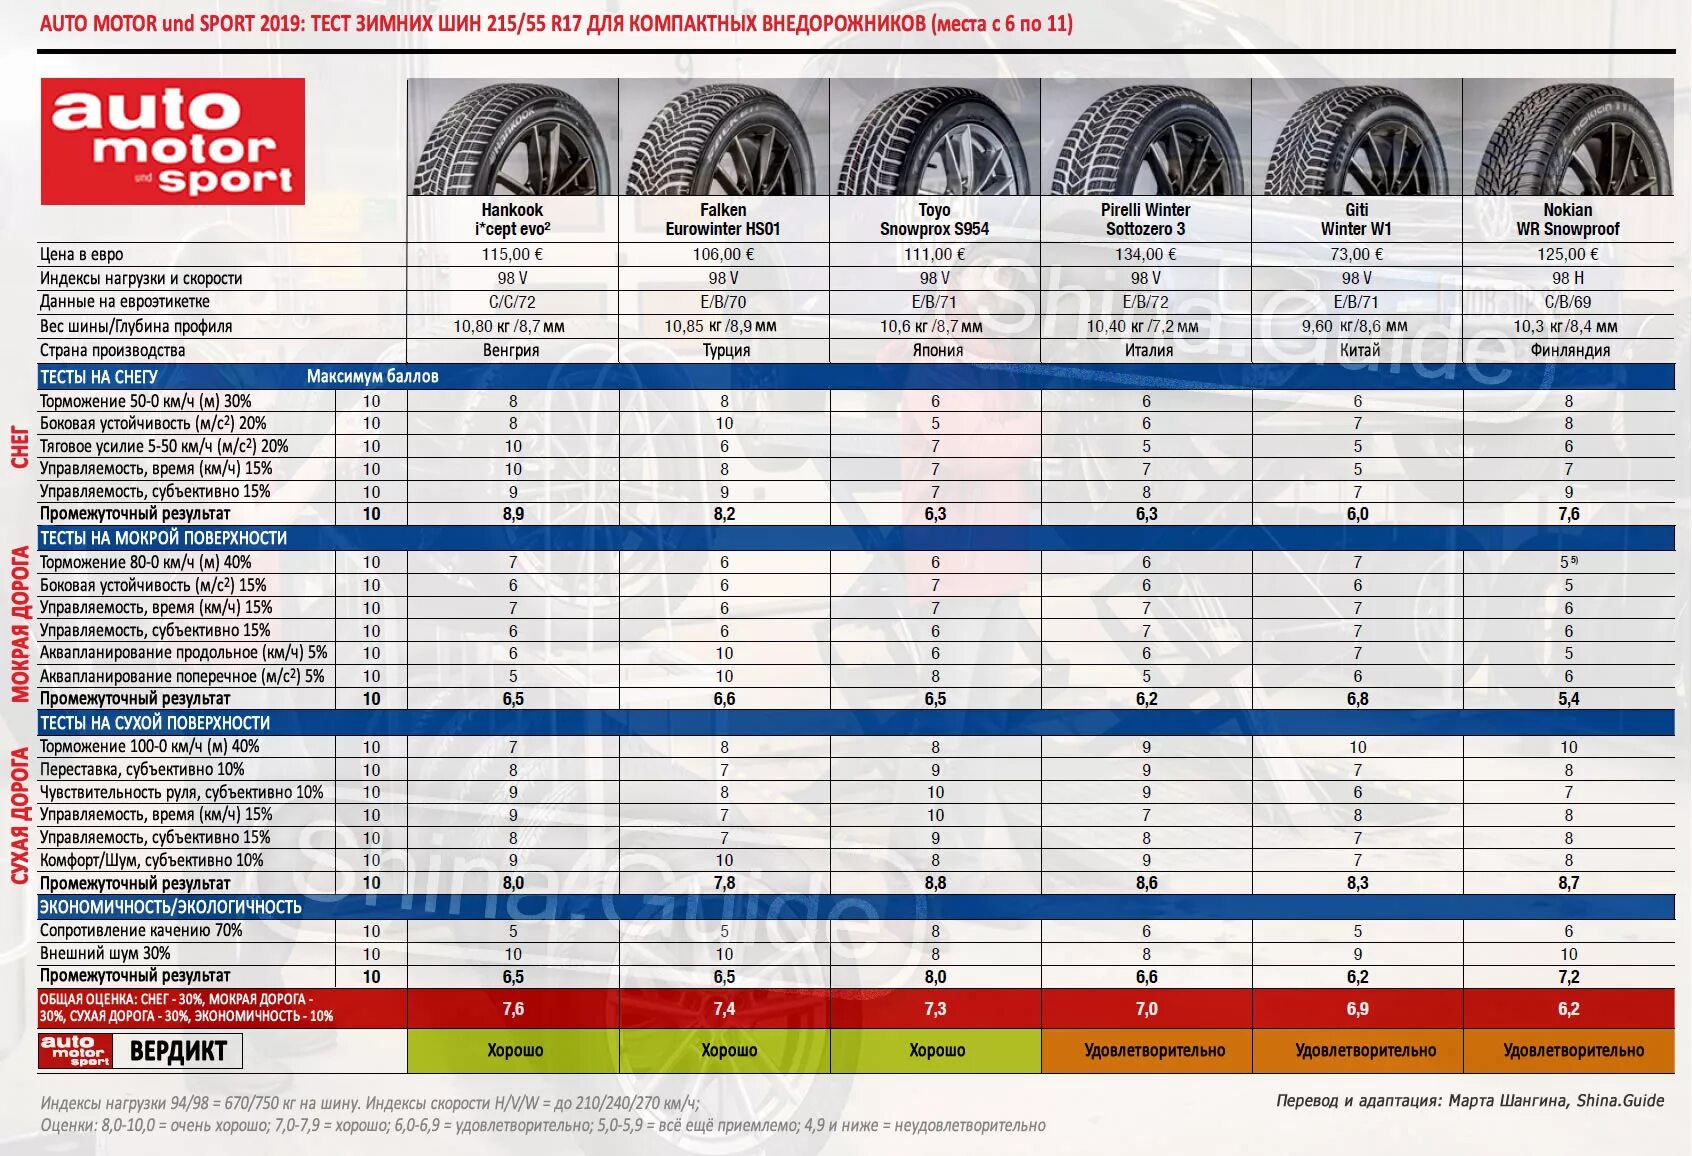Viewport: 1692px width, 1156px height.
Task: Click the Falken price 106,00 €
Action: 724,254
